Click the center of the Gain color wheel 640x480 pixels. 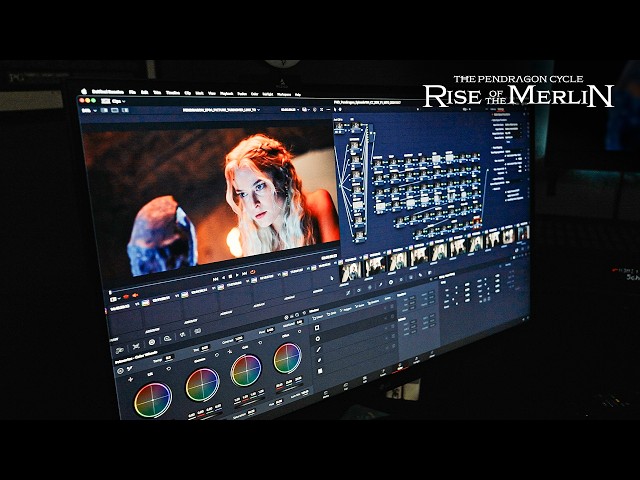(x=246, y=370)
